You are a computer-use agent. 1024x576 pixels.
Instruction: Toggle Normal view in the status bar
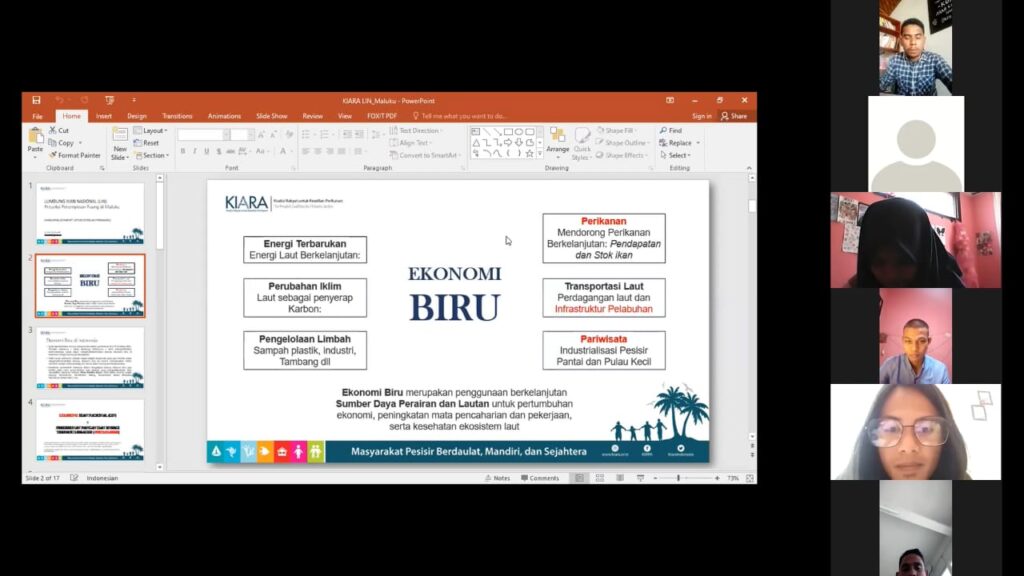(x=579, y=478)
